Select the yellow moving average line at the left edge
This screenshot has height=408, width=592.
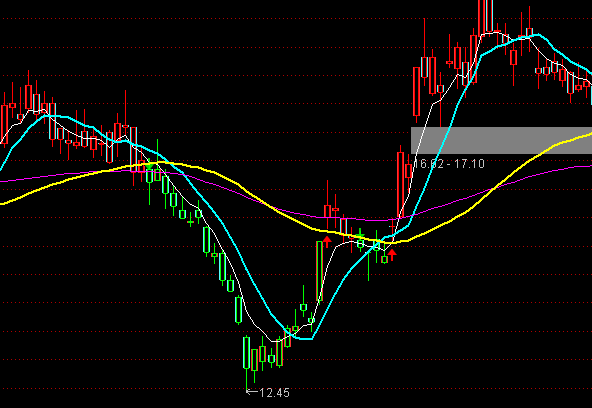tap(5, 203)
